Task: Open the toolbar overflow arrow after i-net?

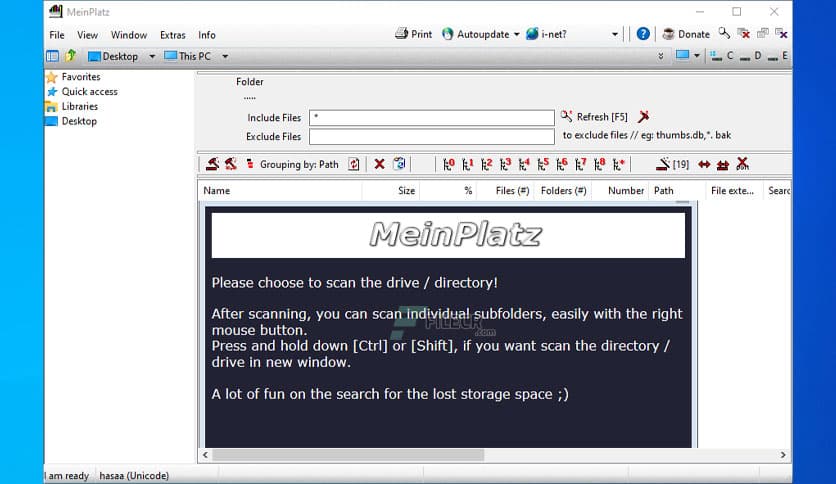Action: coord(615,35)
